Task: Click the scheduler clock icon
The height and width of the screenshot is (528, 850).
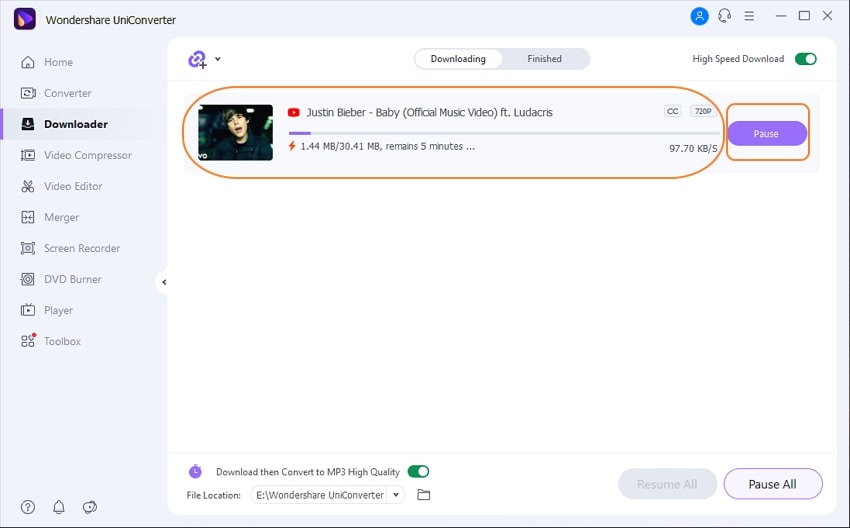Action: (x=195, y=472)
